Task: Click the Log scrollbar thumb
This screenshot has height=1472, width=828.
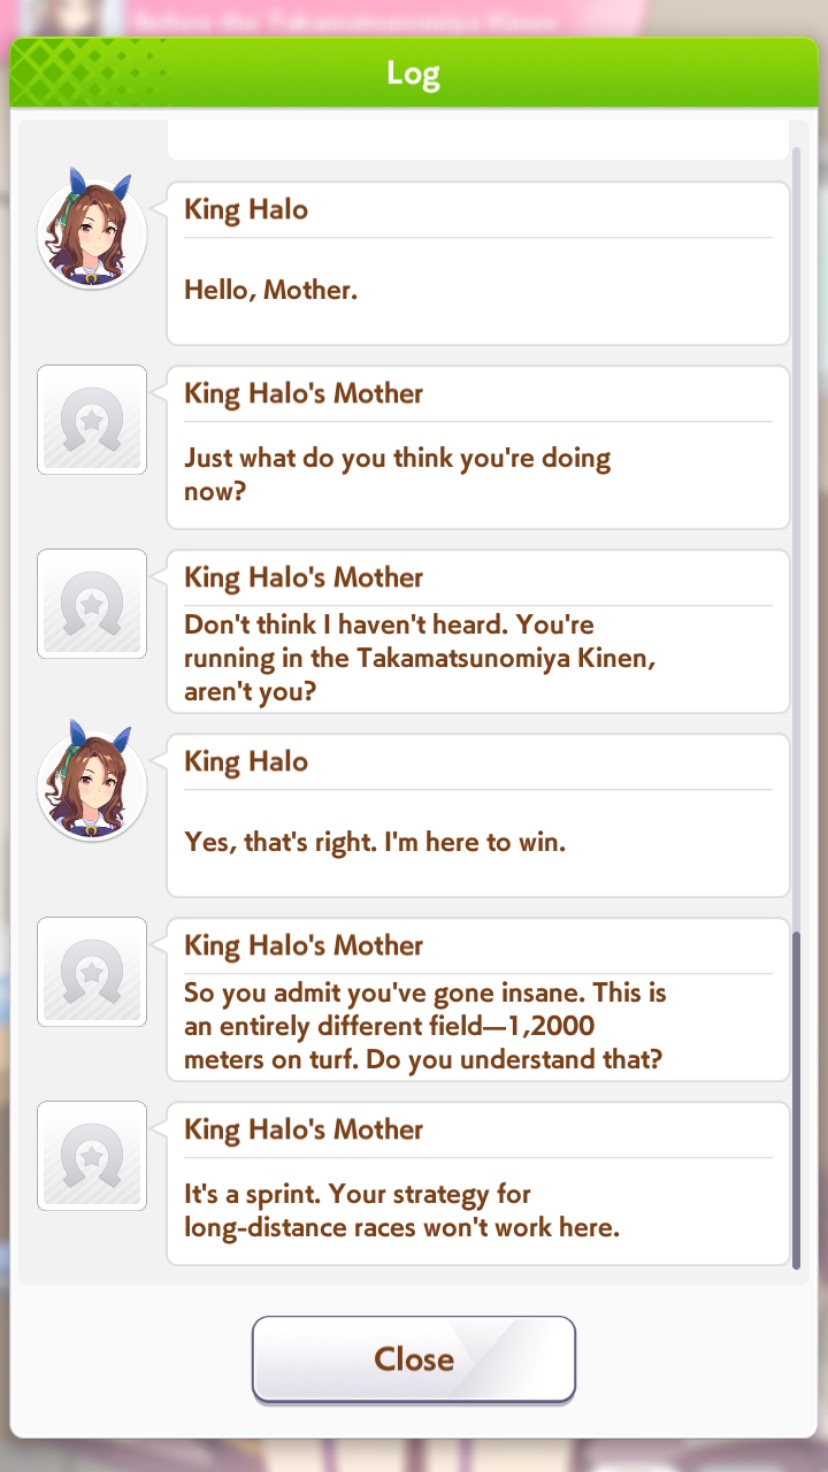Action: (796, 1100)
